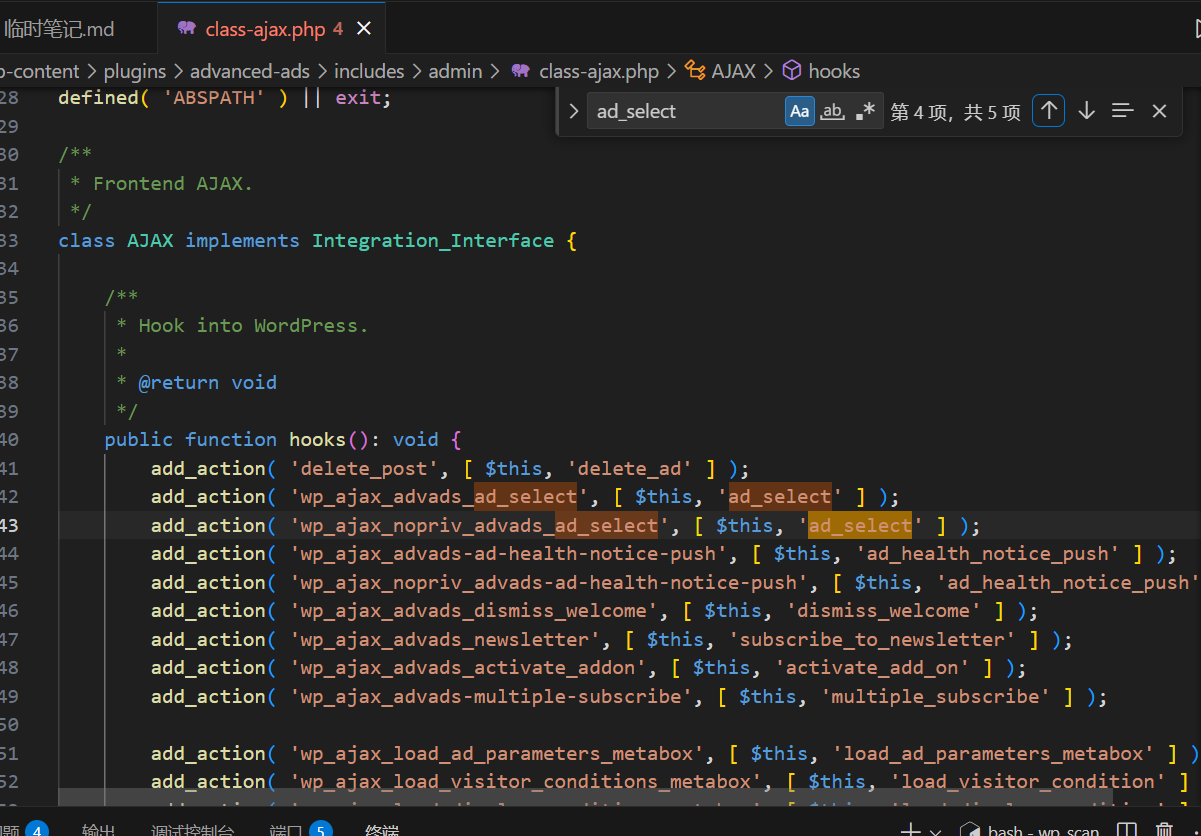Viewport: 1201px width, 836px height.
Task: Open 'class-ajax.php' breadcrumb dropdown
Action: coord(599,71)
